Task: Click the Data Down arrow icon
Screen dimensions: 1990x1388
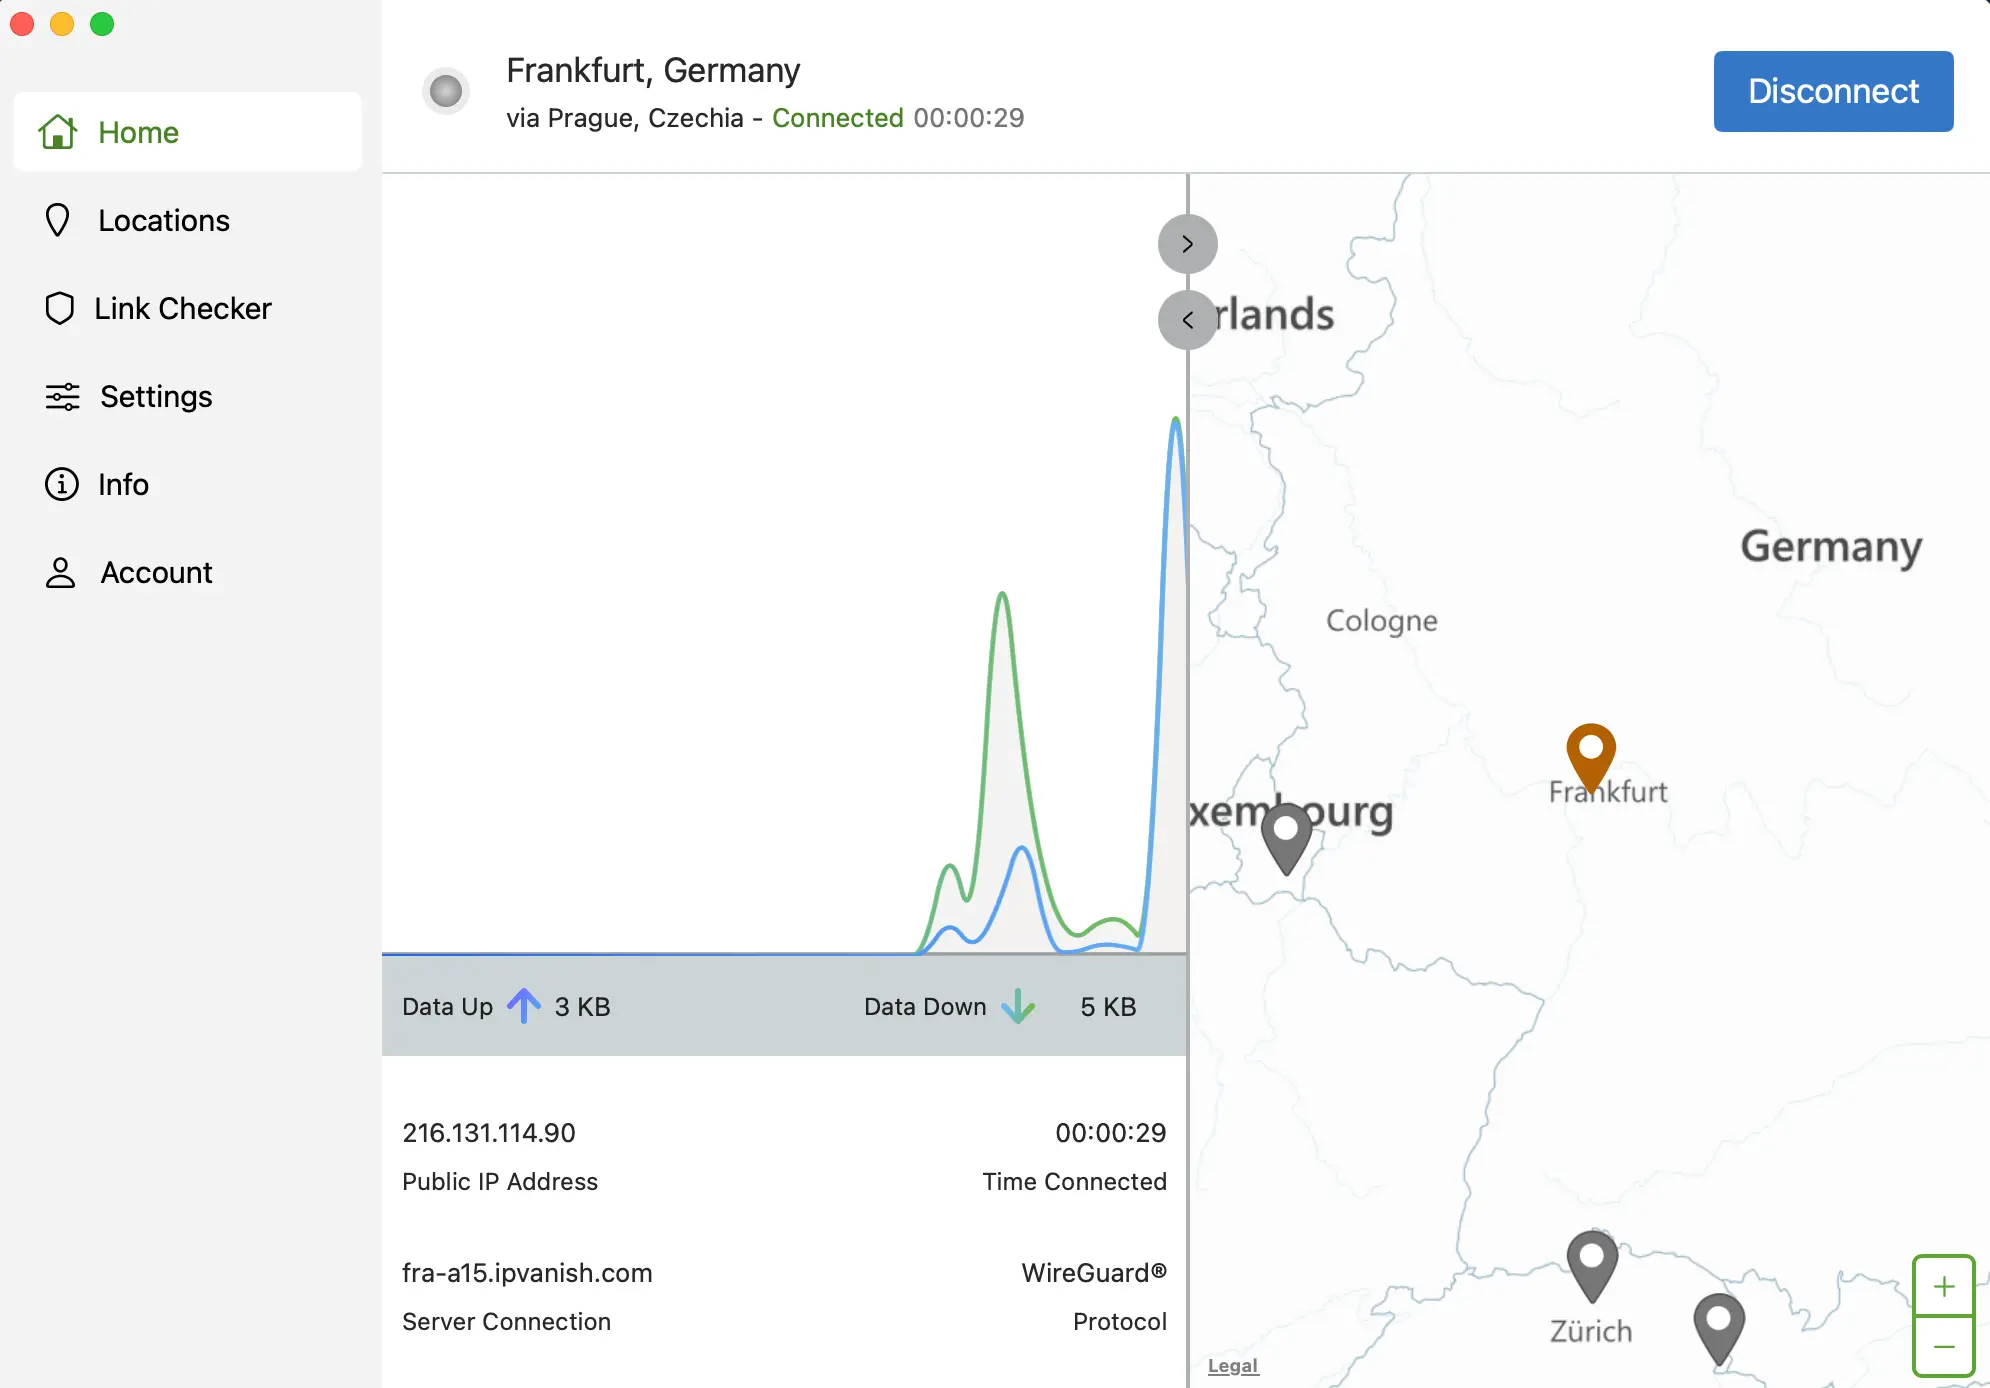Action: (x=1019, y=1007)
